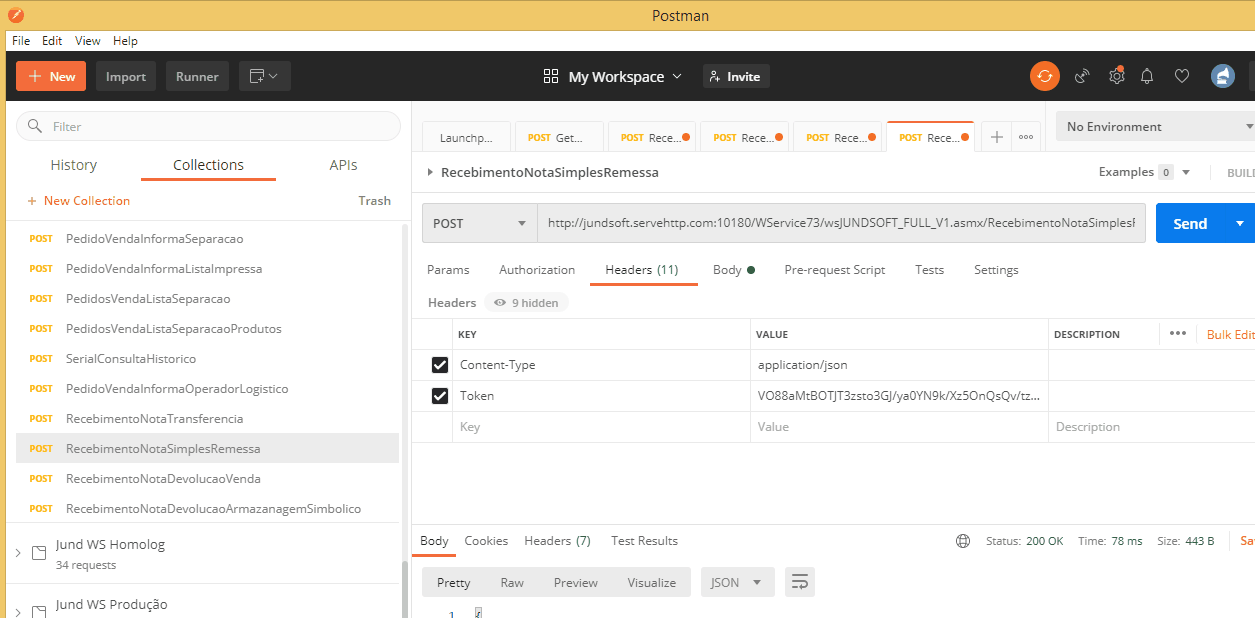Toggle word wrap icon in response body

(799, 582)
